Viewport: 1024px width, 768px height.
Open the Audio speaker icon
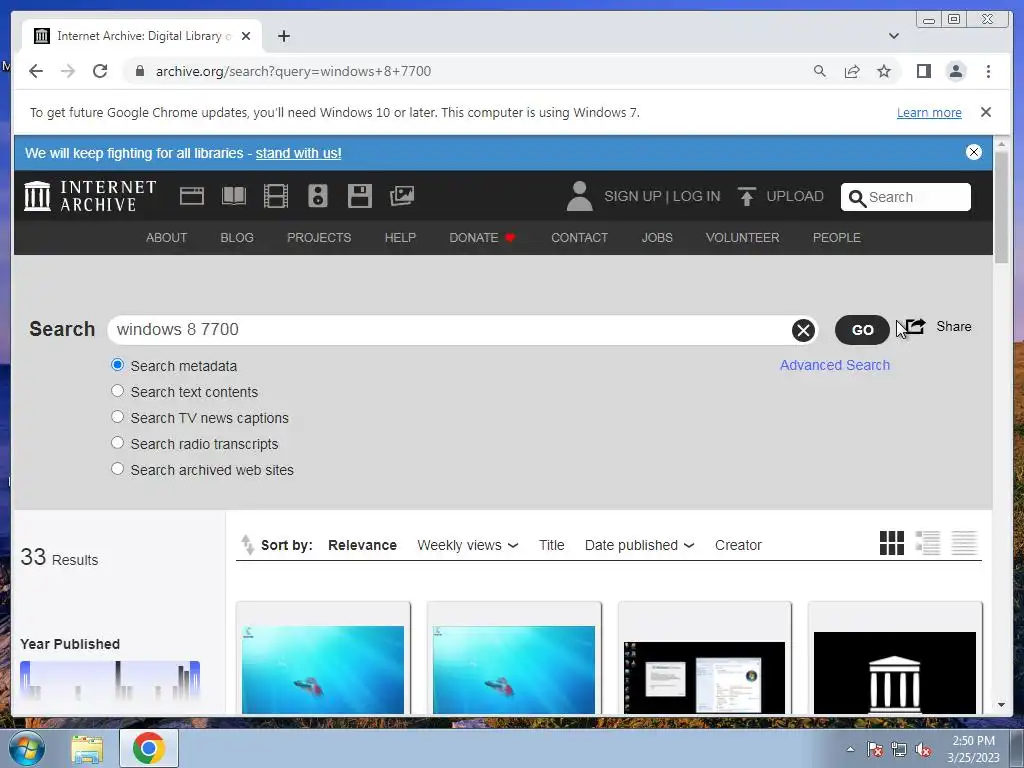coord(317,196)
